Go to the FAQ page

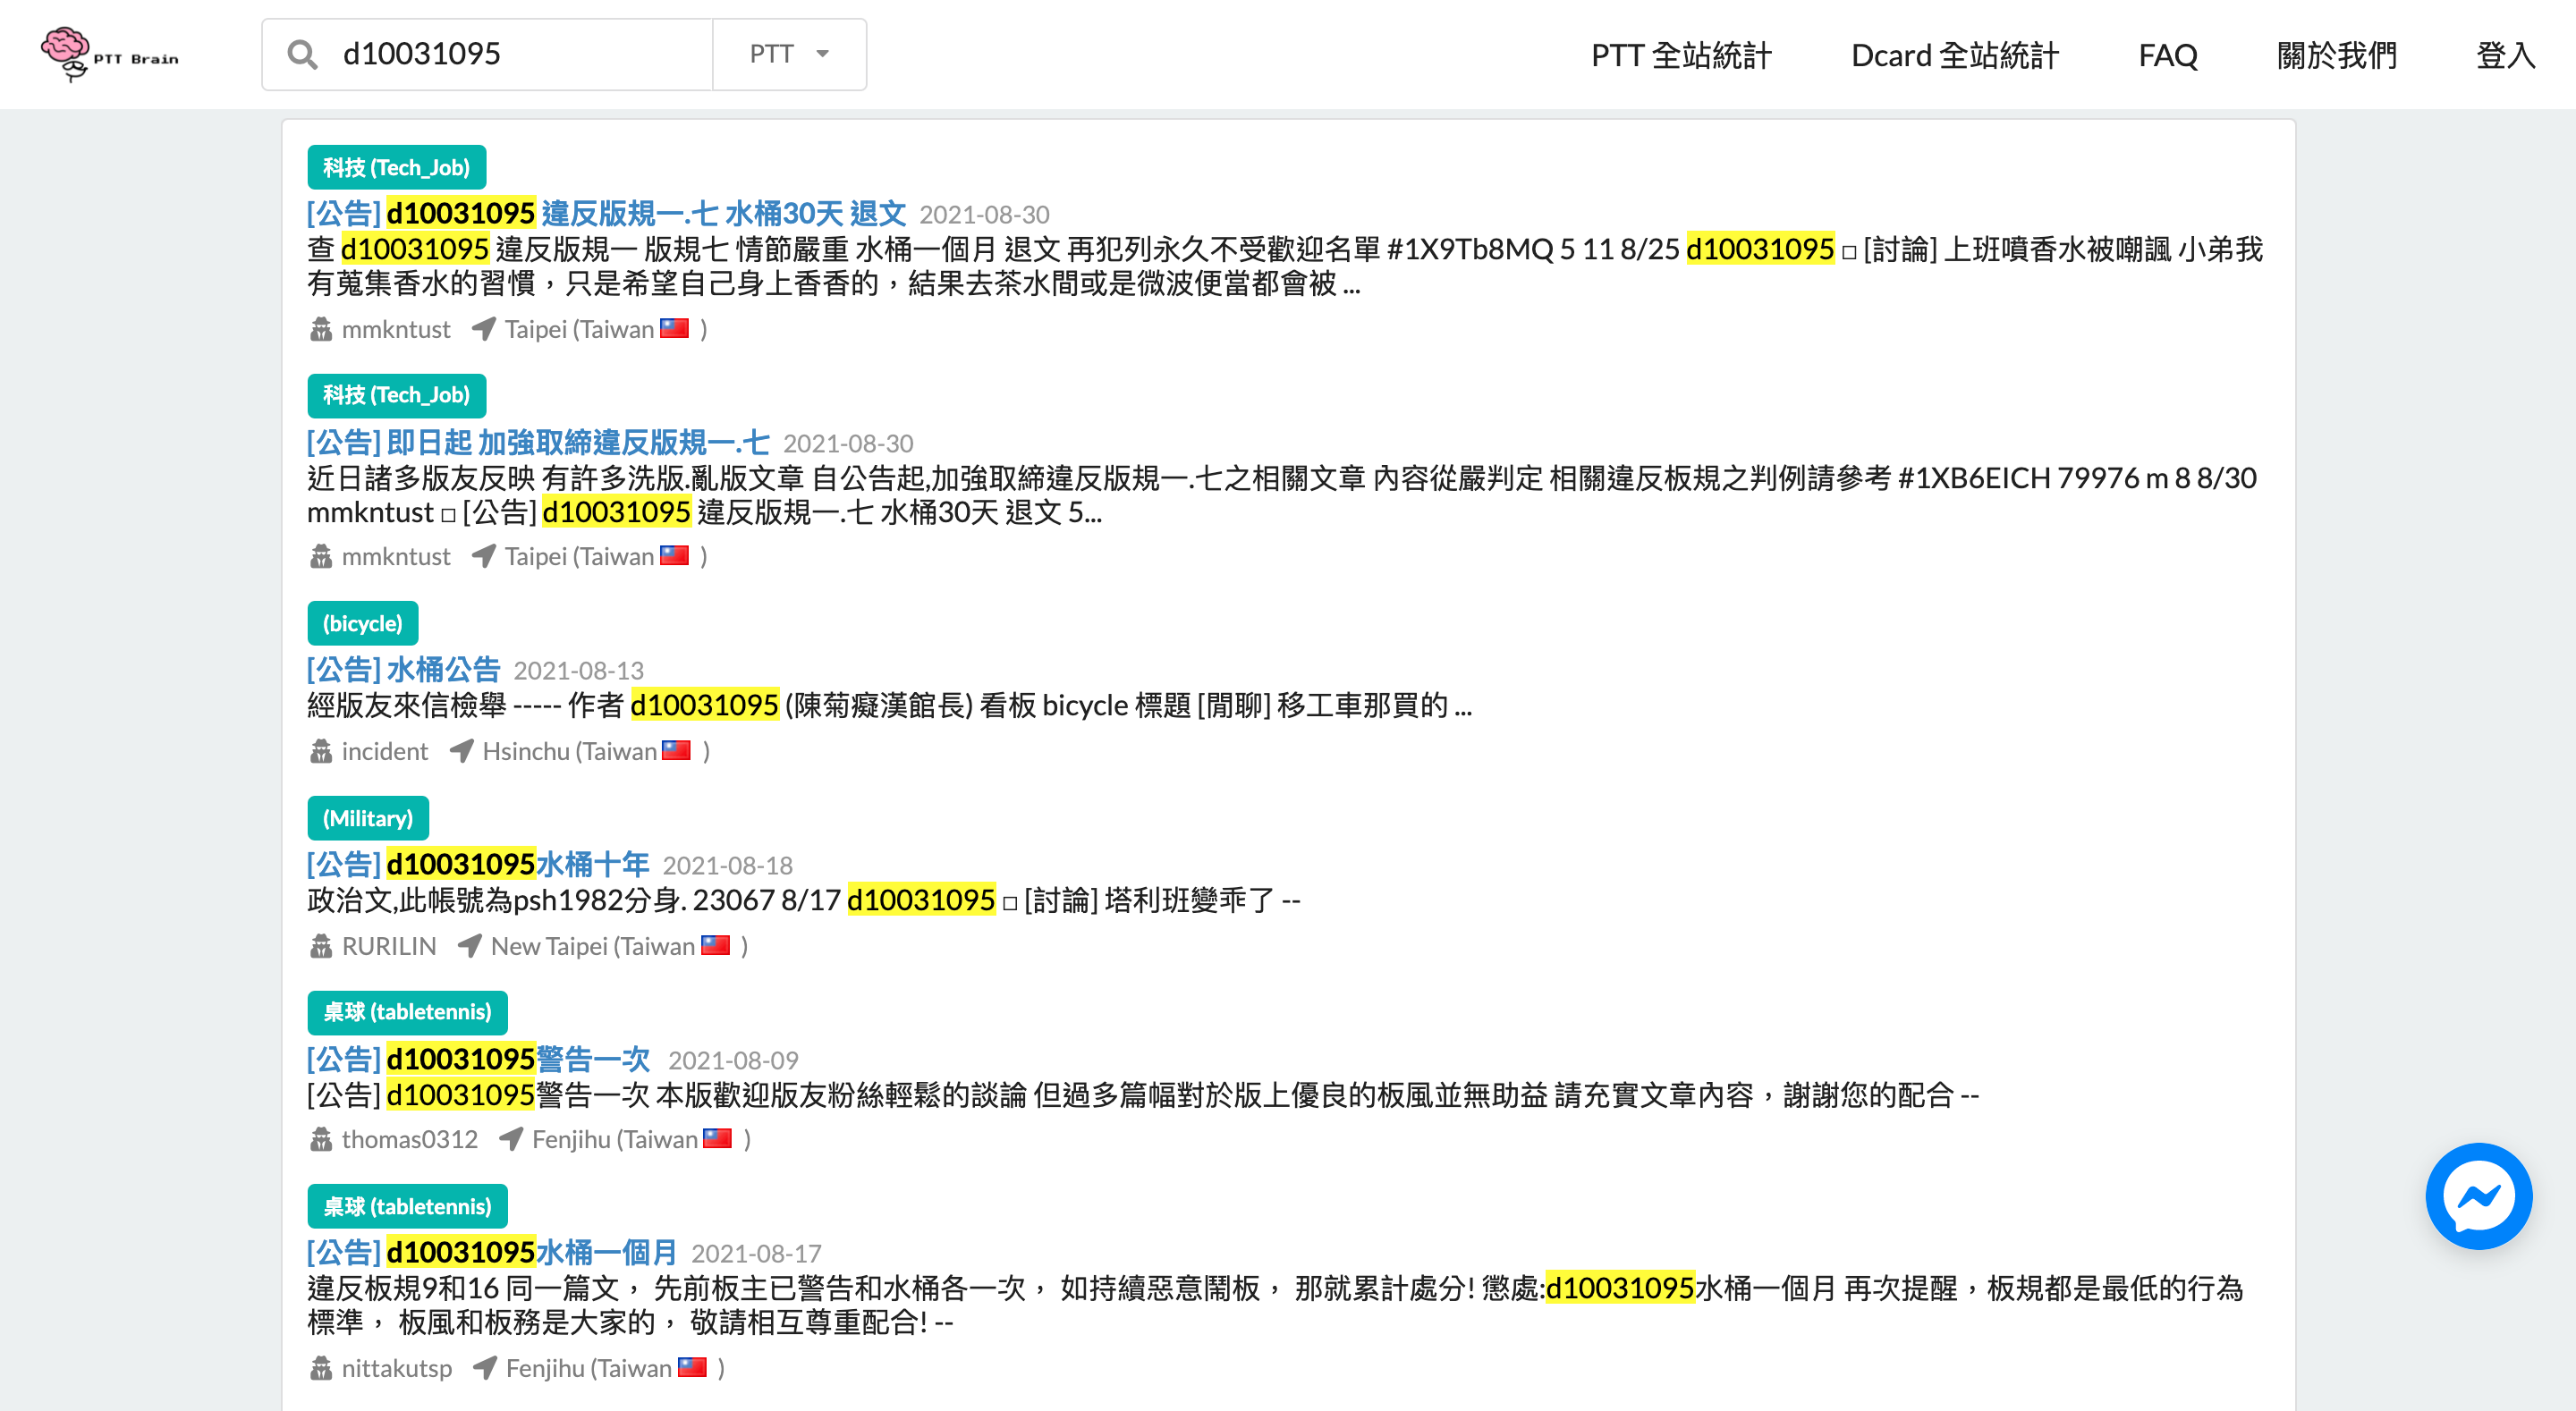point(2167,55)
